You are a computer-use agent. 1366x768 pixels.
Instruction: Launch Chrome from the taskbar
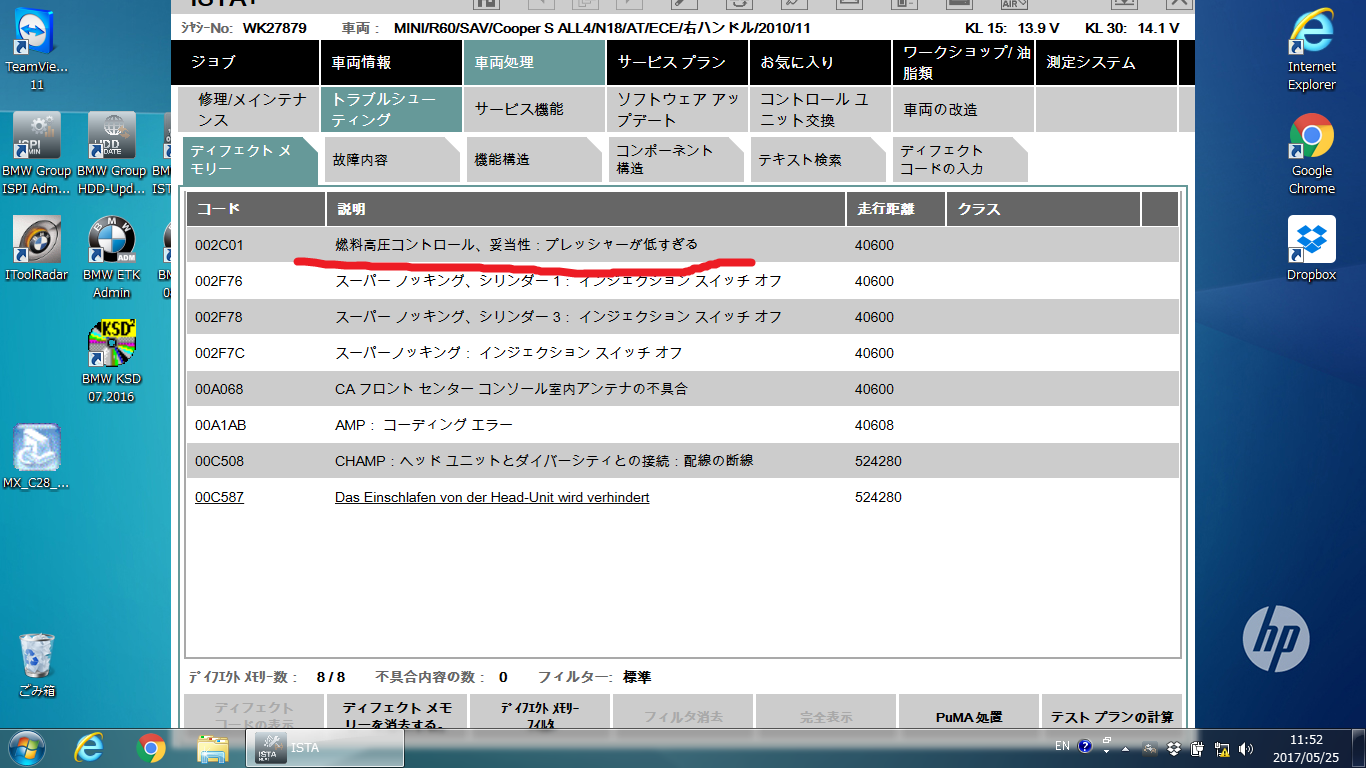tap(151, 747)
